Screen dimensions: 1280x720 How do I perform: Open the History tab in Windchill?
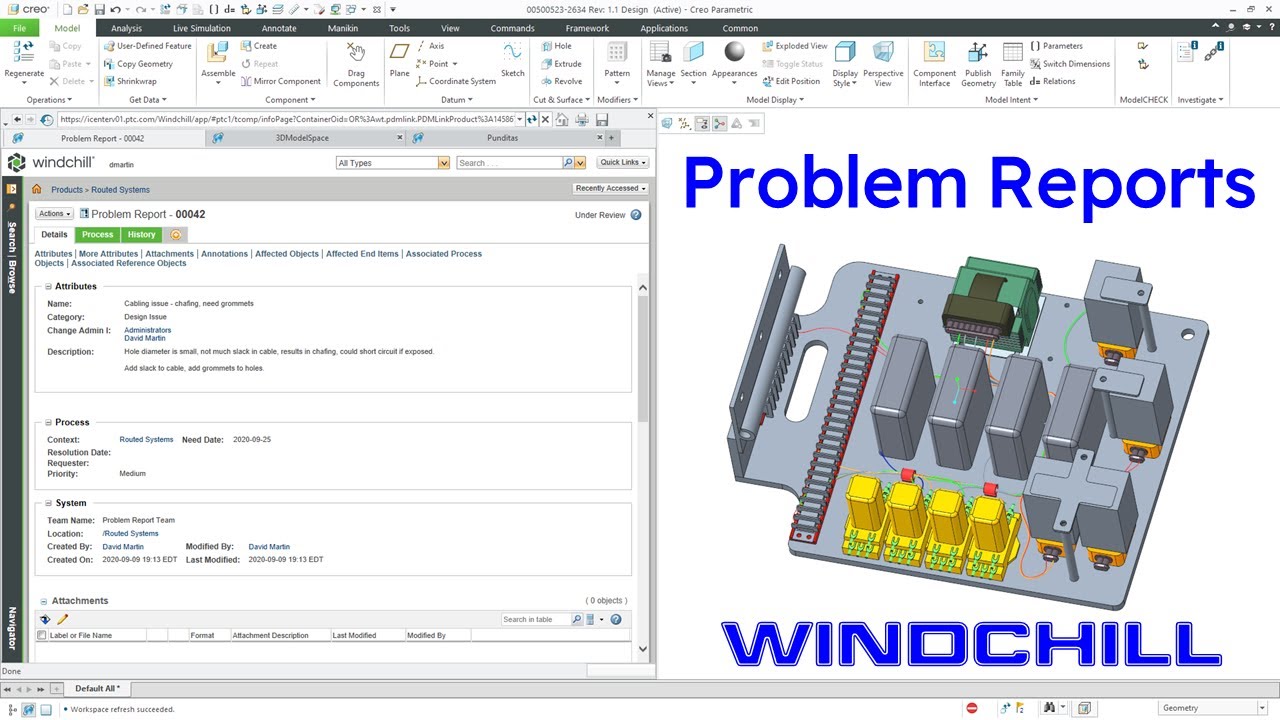click(x=141, y=235)
